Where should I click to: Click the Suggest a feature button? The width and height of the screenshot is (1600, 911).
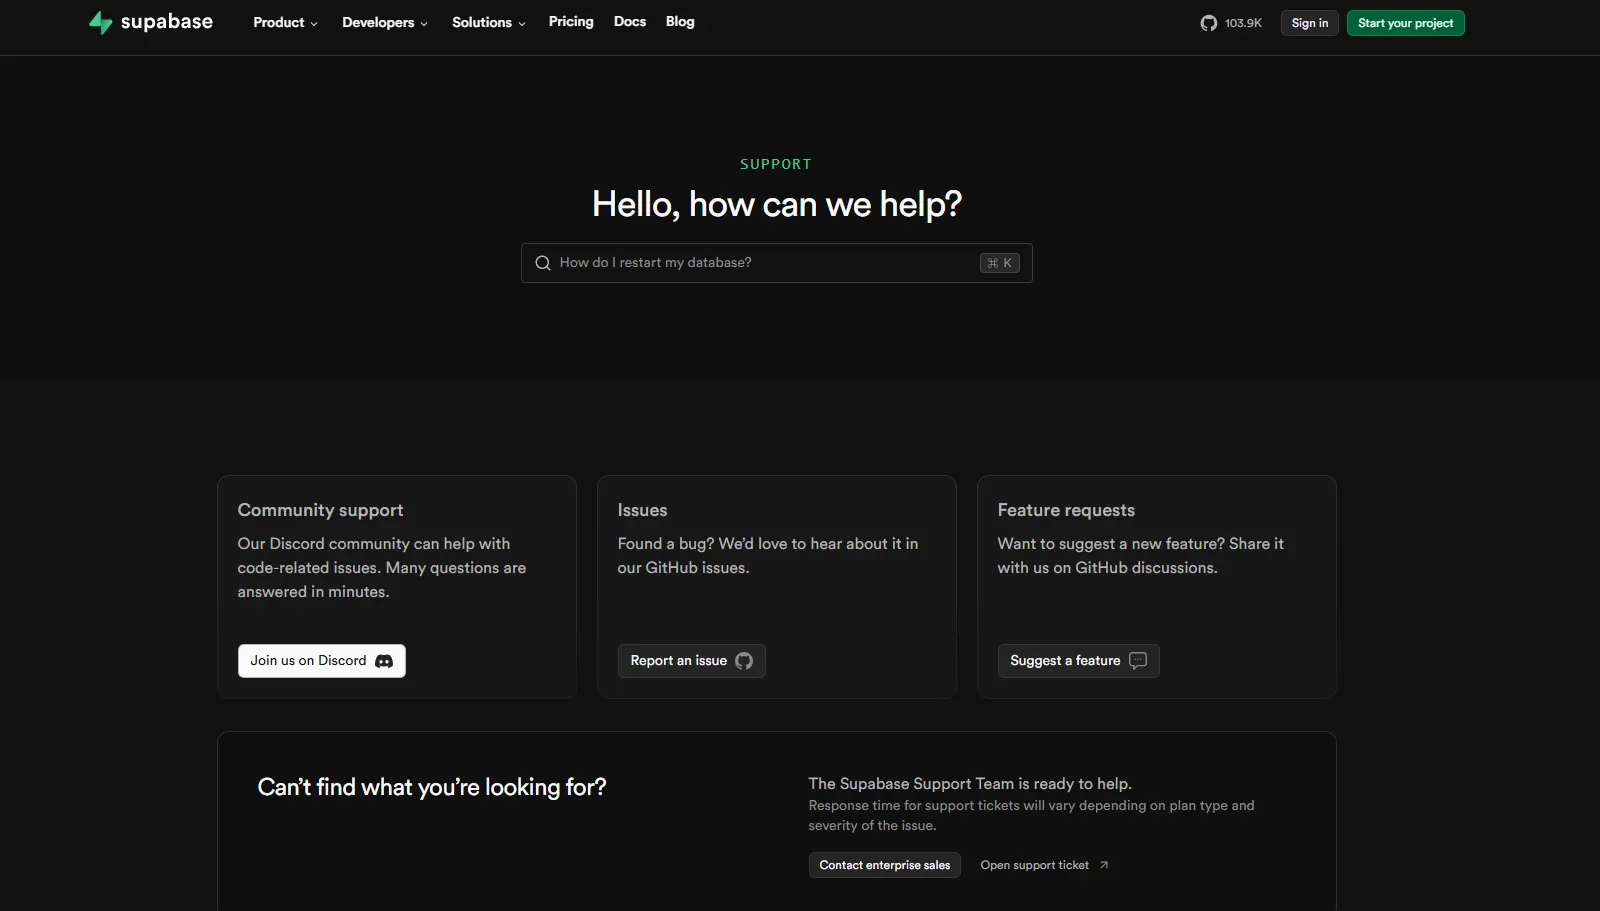coord(1079,661)
